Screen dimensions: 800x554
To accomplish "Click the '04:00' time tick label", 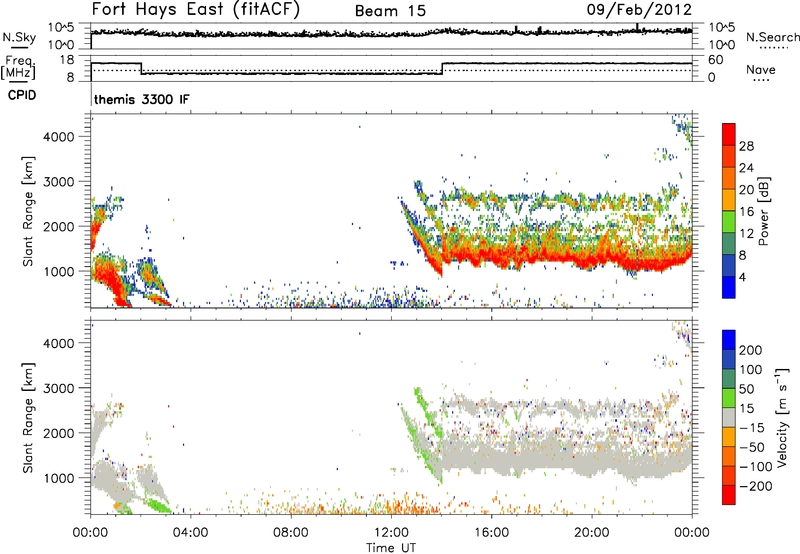I will click(190, 533).
